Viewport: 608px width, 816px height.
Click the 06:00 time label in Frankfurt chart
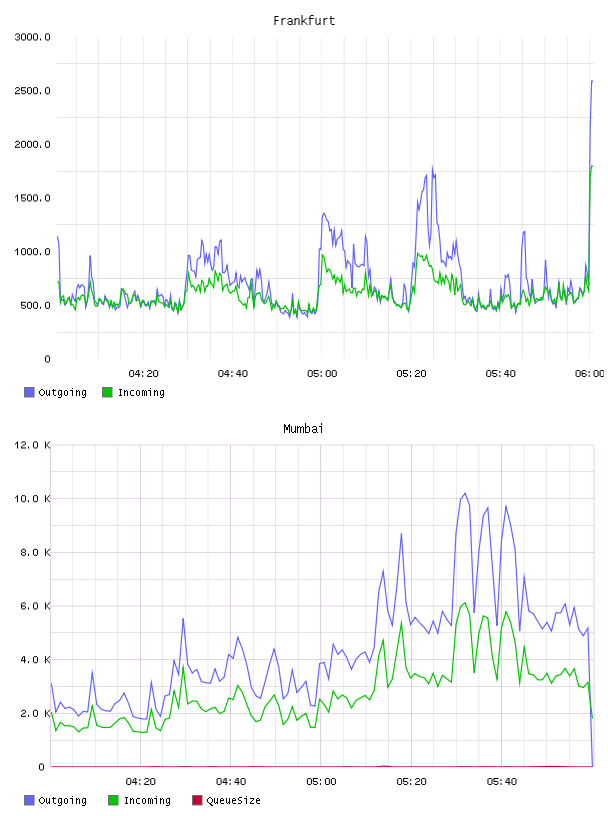(590, 374)
